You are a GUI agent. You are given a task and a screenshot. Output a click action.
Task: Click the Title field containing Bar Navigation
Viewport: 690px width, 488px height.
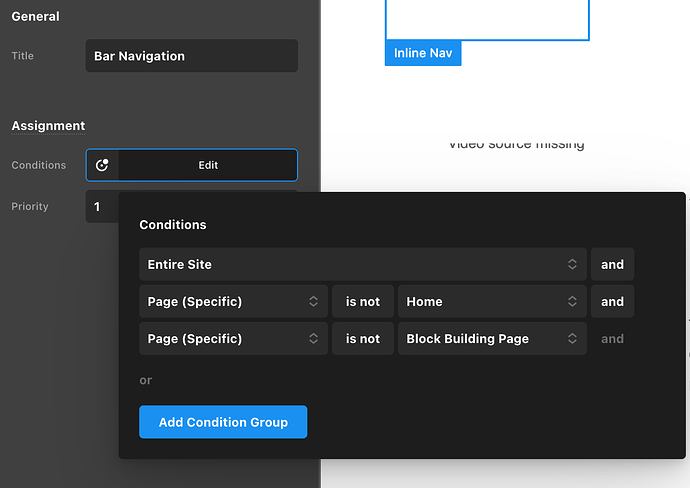191,56
